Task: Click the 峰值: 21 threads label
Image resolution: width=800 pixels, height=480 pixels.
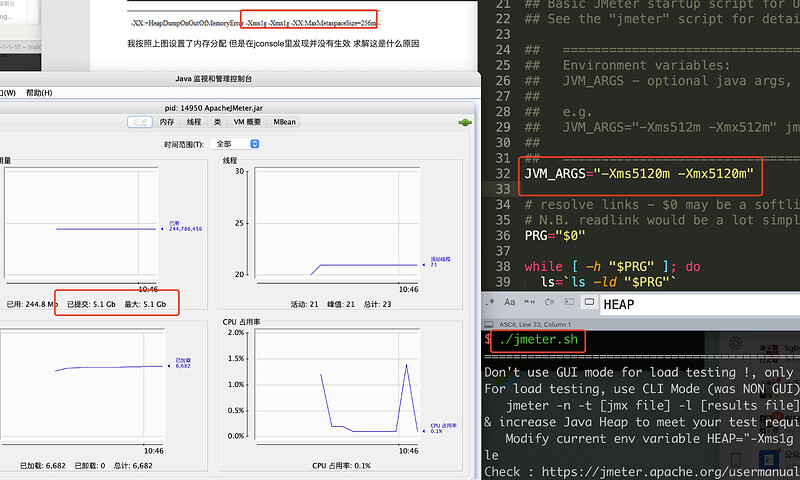Action: click(341, 304)
